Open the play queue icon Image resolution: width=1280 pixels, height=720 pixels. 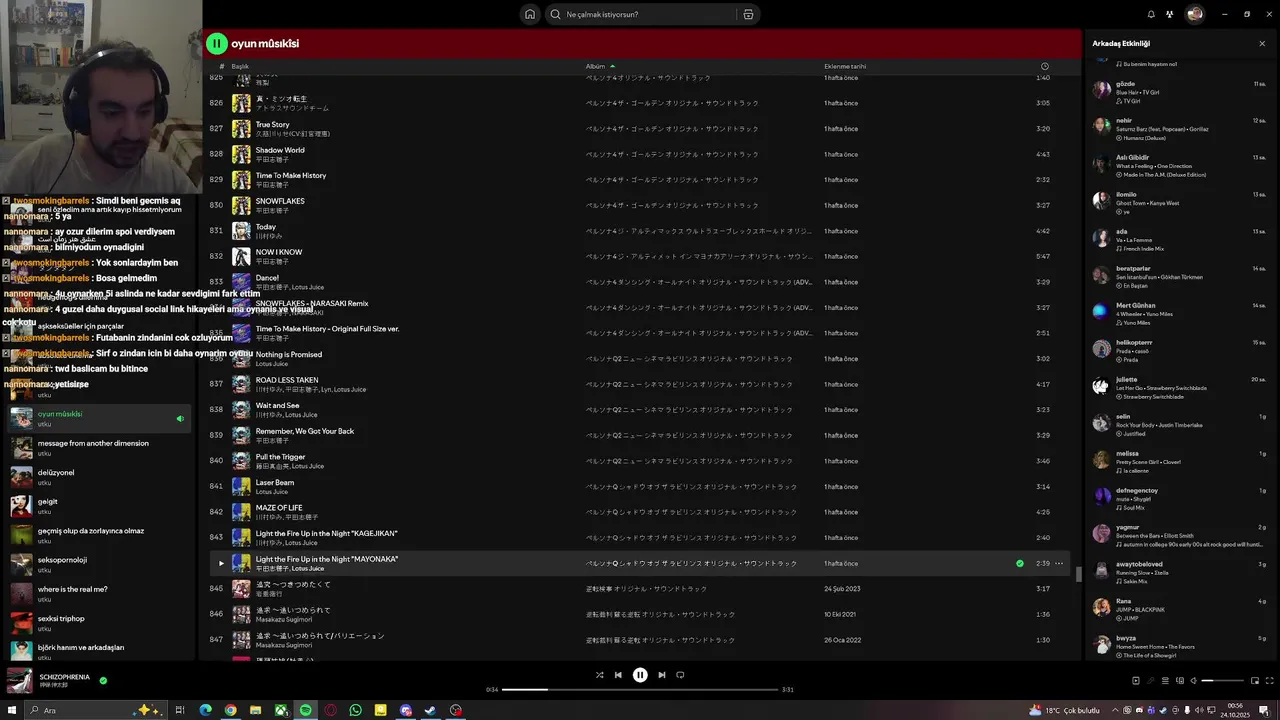[x=1165, y=681]
